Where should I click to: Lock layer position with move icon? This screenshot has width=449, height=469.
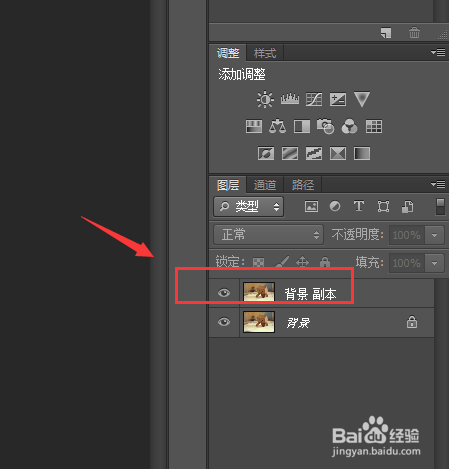point(302,262)
